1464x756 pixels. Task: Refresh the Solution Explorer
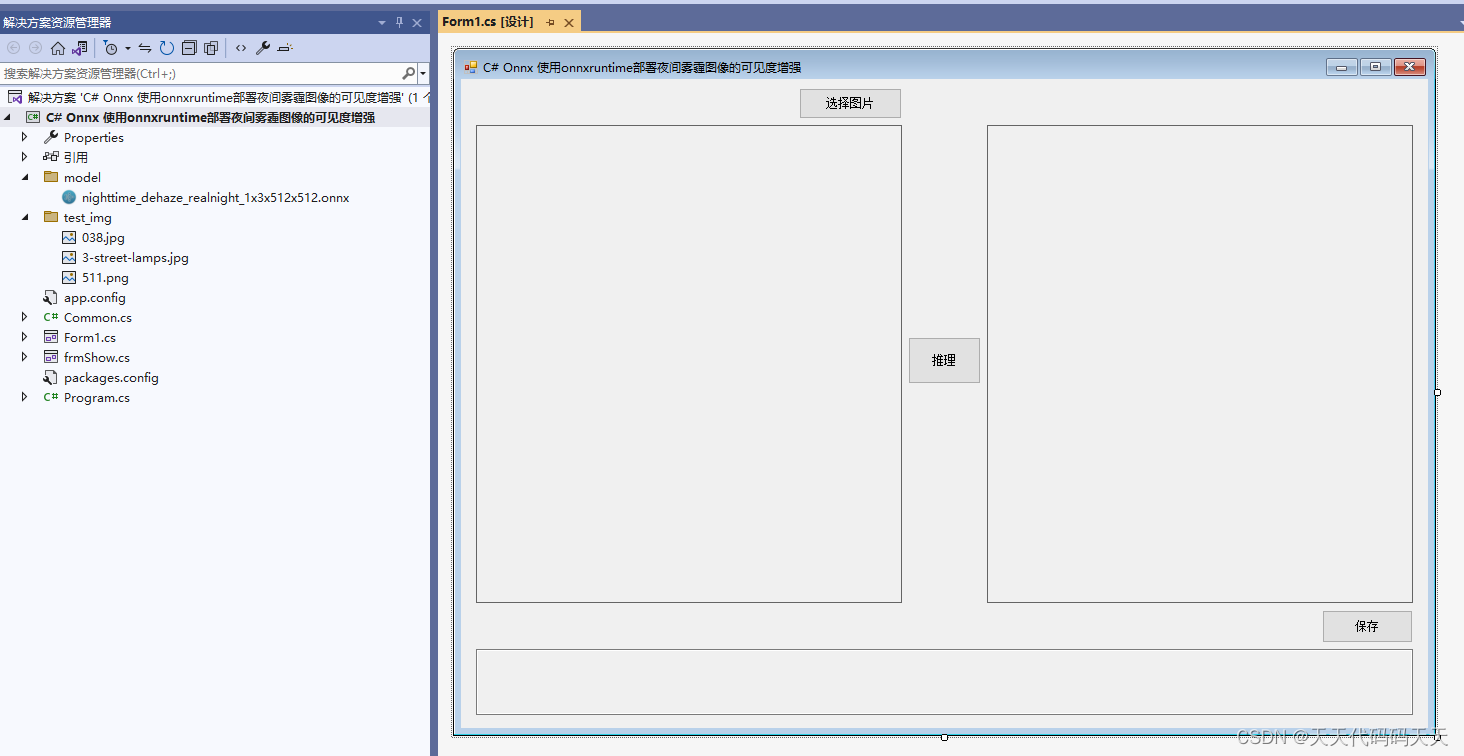click(167, 48)
